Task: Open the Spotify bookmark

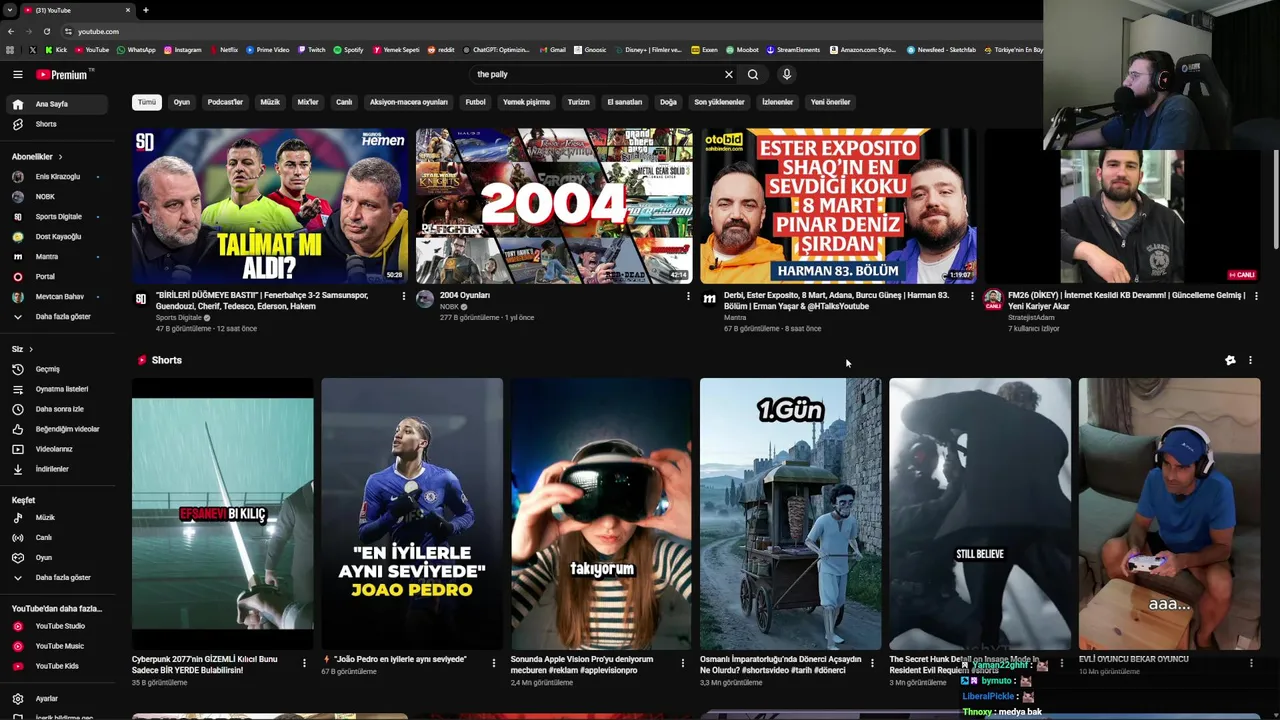Action: [348, 49]
